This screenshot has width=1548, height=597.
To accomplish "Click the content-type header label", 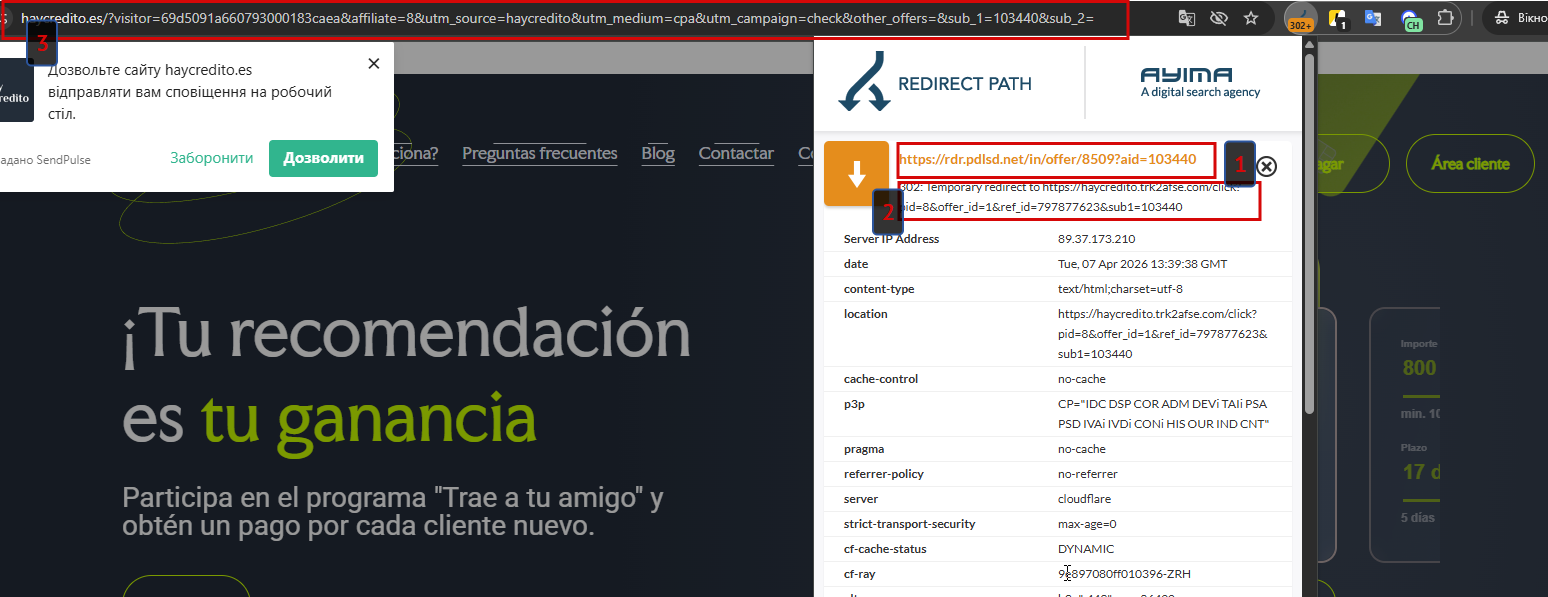I will pos(879,289).
